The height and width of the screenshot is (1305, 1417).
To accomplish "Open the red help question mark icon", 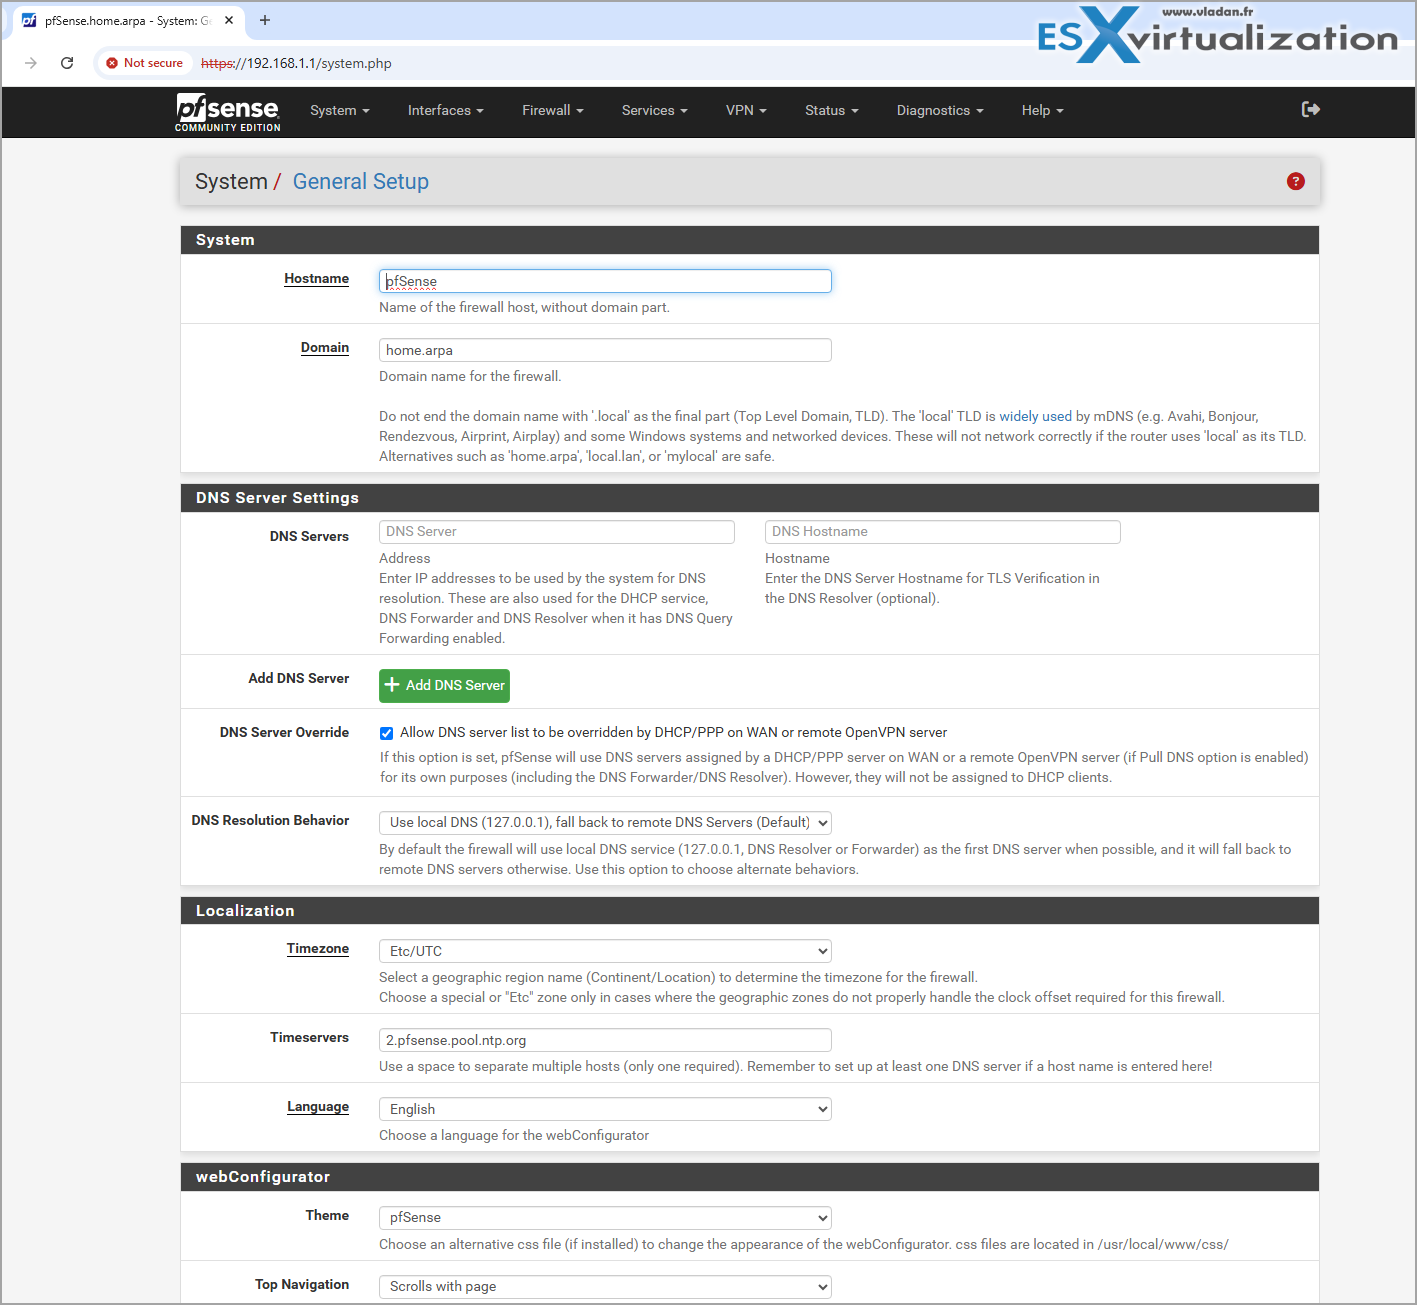I will tap(1296, 181).
